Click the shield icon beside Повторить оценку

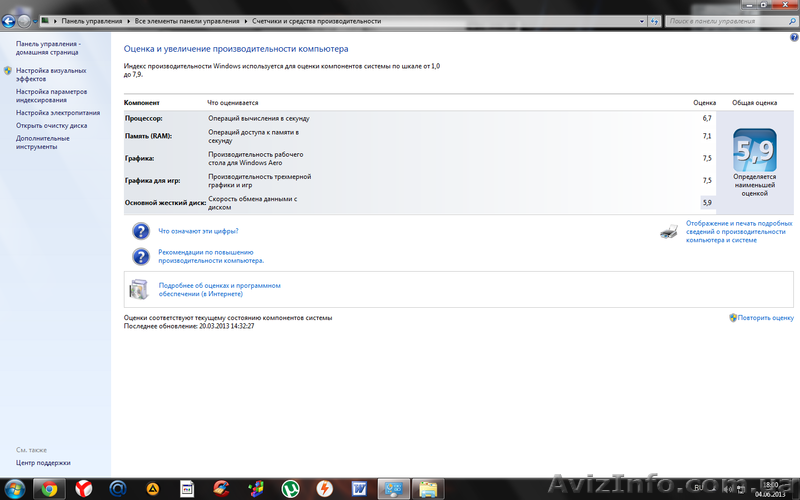click(x=734, y=318)
